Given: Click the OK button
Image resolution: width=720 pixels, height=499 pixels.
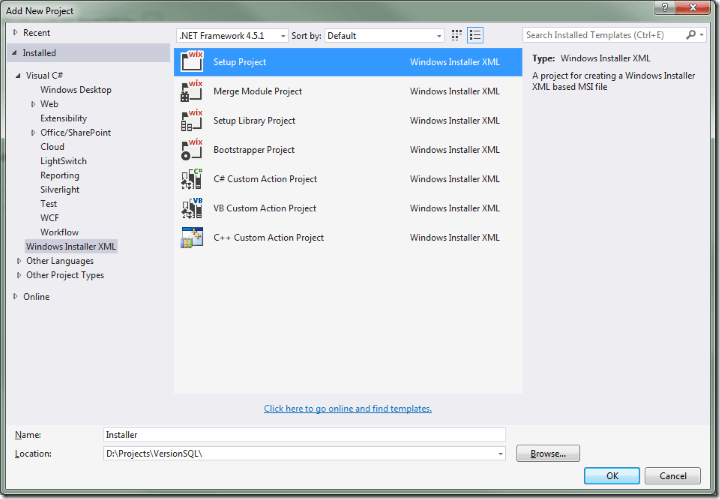Looking at the screenshot, I should [612, 476].
